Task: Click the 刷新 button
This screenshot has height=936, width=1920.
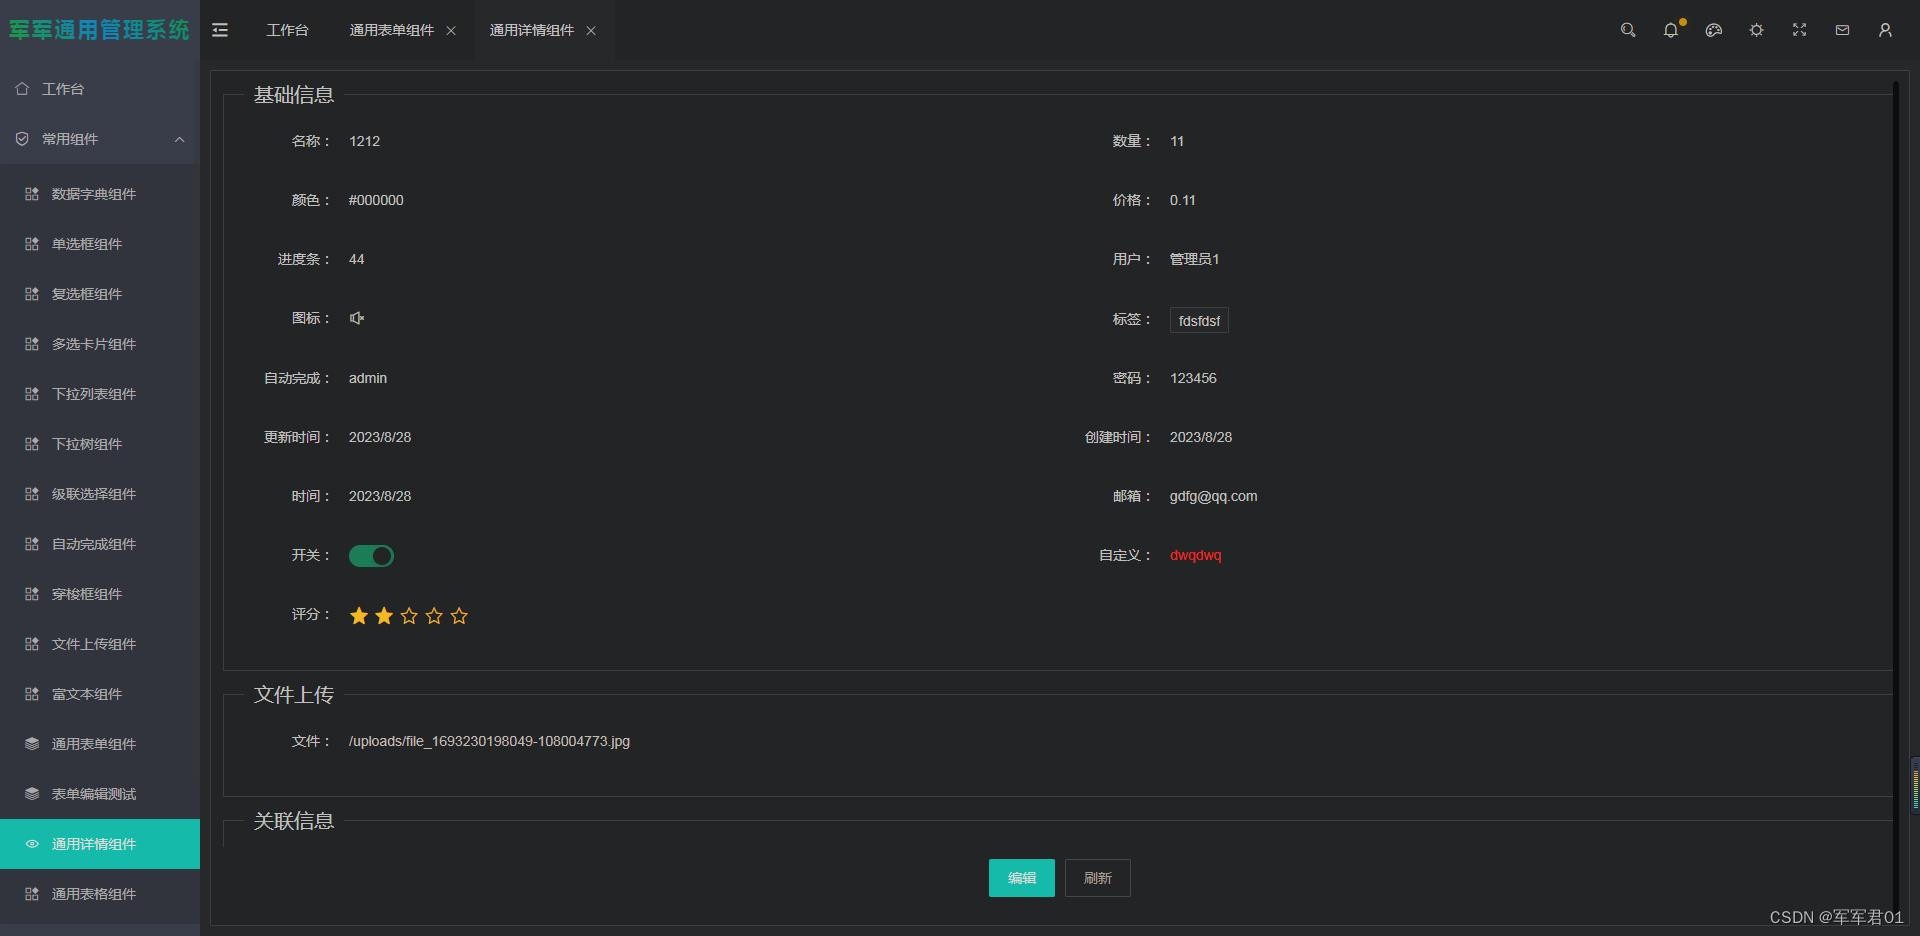Action: point(1097,878)
